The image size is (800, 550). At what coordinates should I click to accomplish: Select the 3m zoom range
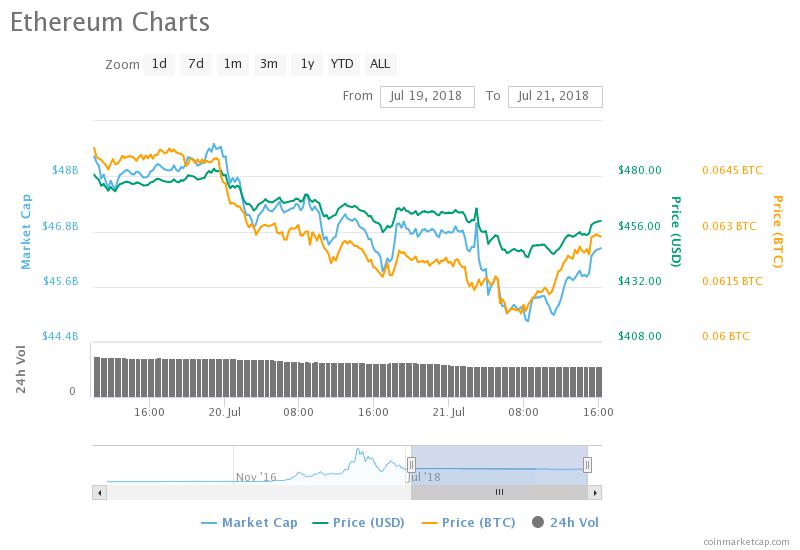click(x=269, y=64)
